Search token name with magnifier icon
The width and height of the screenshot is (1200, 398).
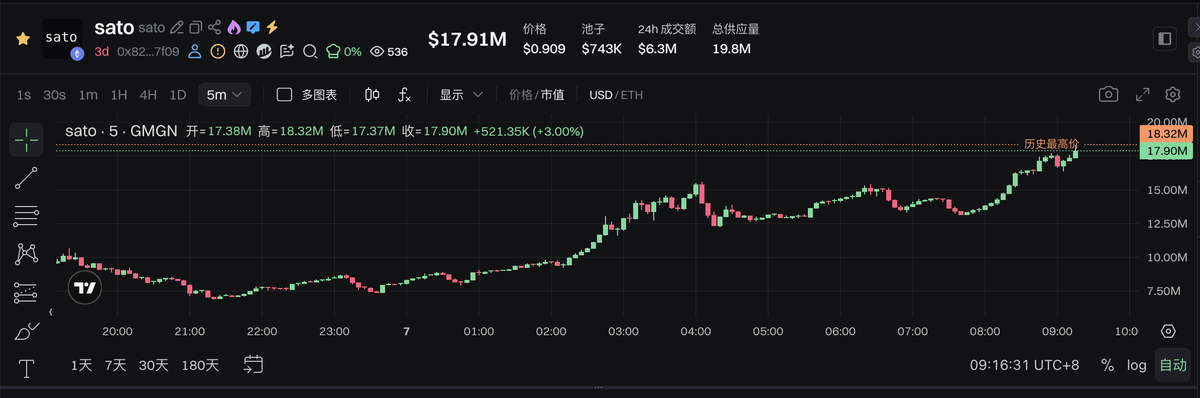(310, 51)
